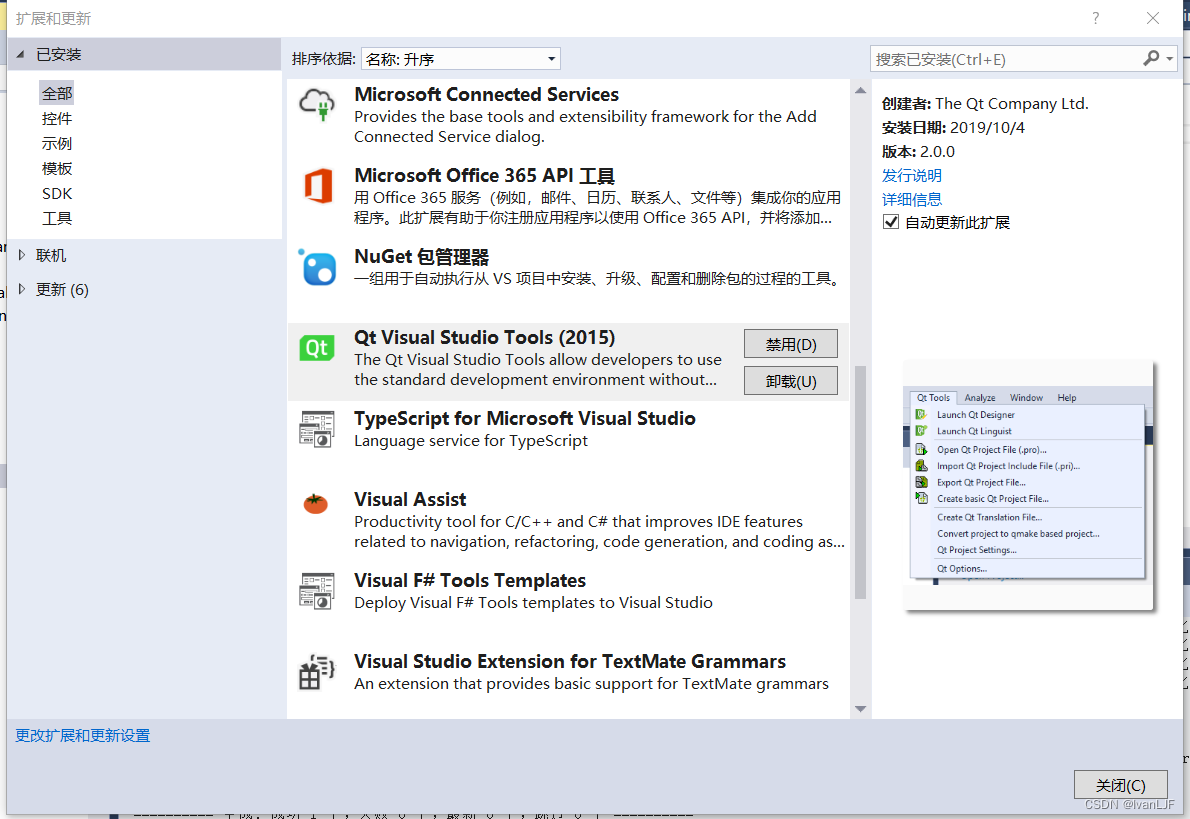The height and width of the screenshot is (819, 1190).
Task: Click the version 2.0.0 text
Action: [x=937, y=152]
